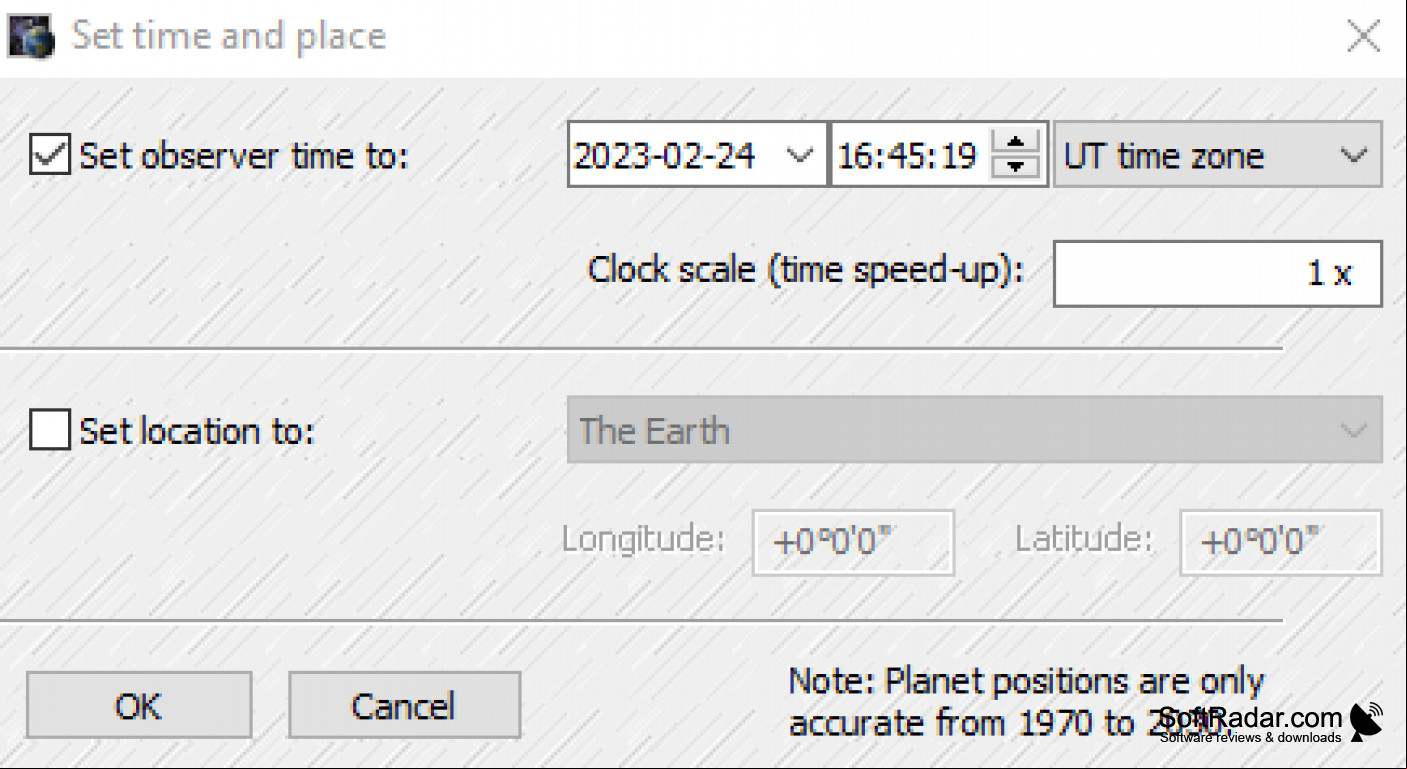This screenshot has height=769, width=1407.
Task: Confirm with the OK button
Action: pyautogui.click(x=139, y=706)
